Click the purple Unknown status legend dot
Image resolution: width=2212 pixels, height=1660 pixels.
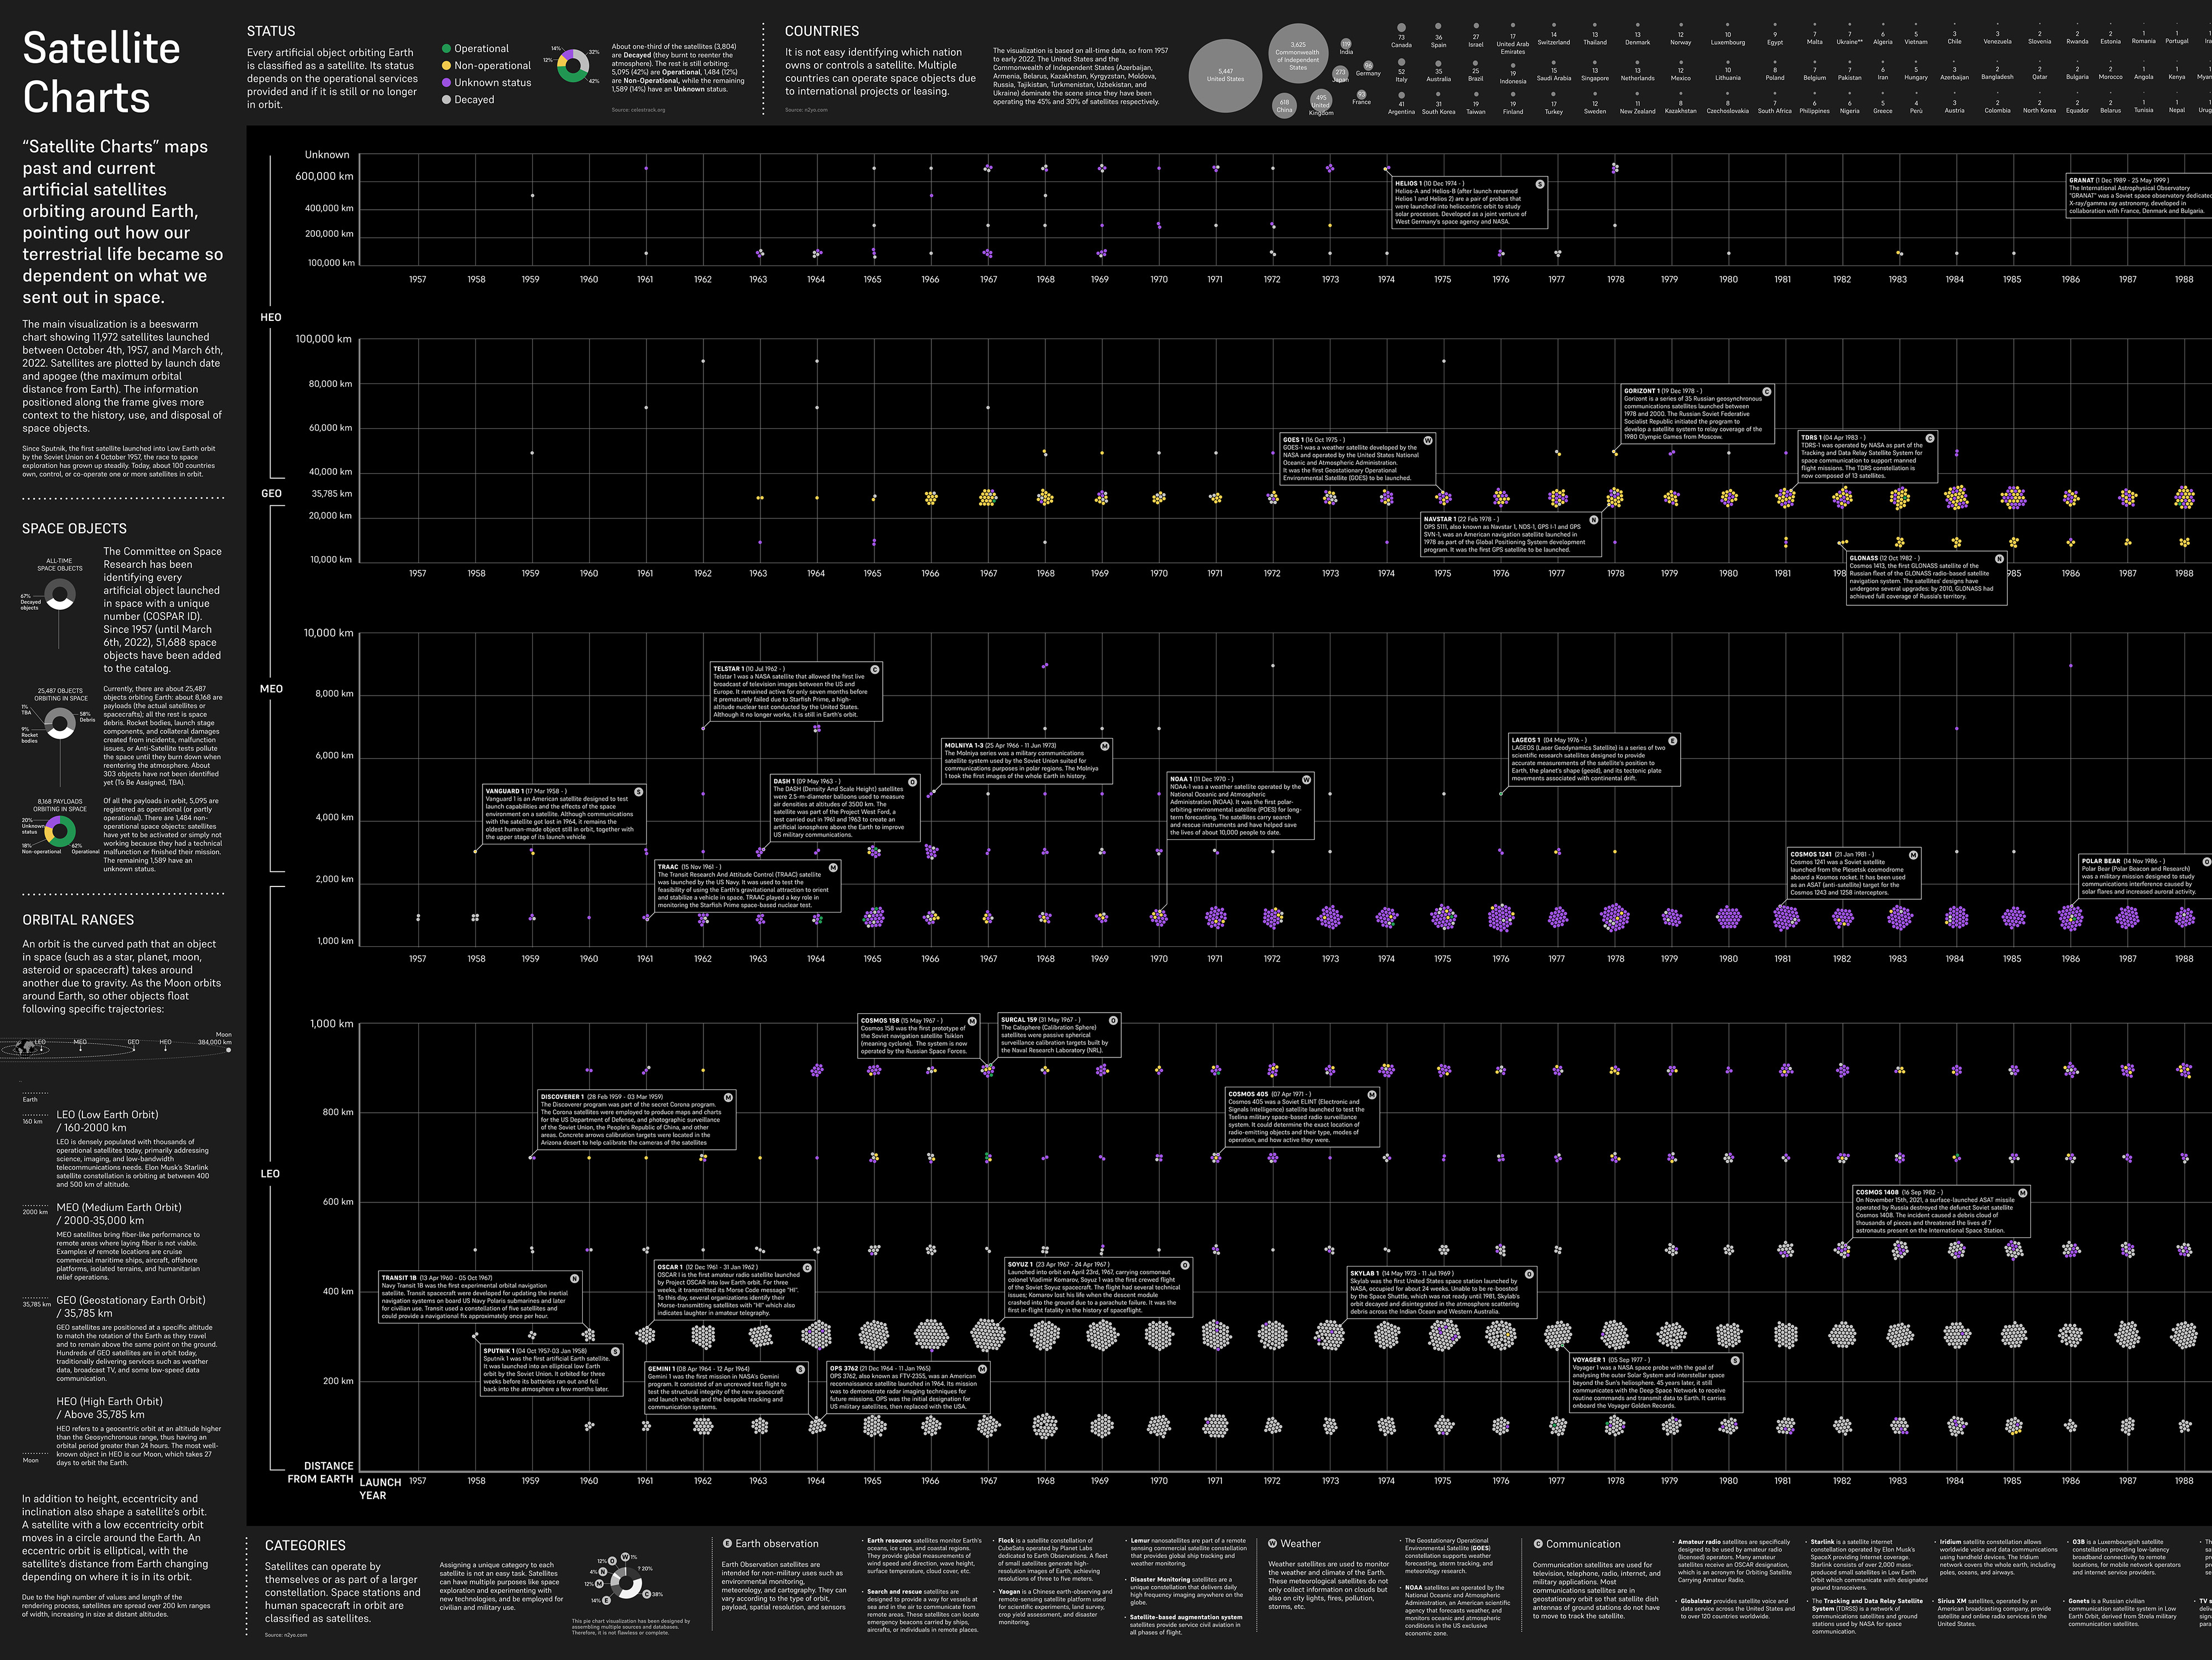click(x=446, y=82)
